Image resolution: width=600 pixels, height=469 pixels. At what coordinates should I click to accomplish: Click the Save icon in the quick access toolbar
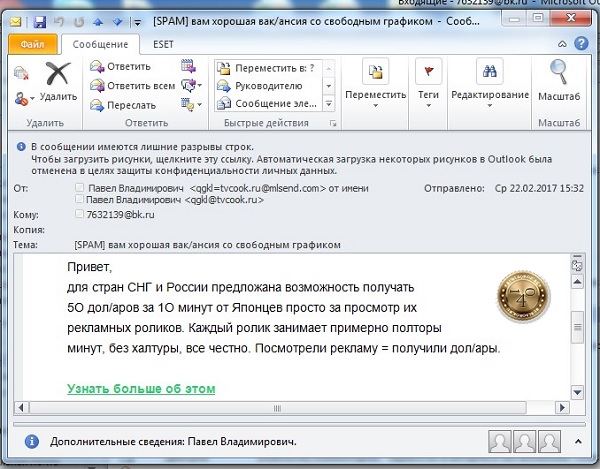[39, 22]
